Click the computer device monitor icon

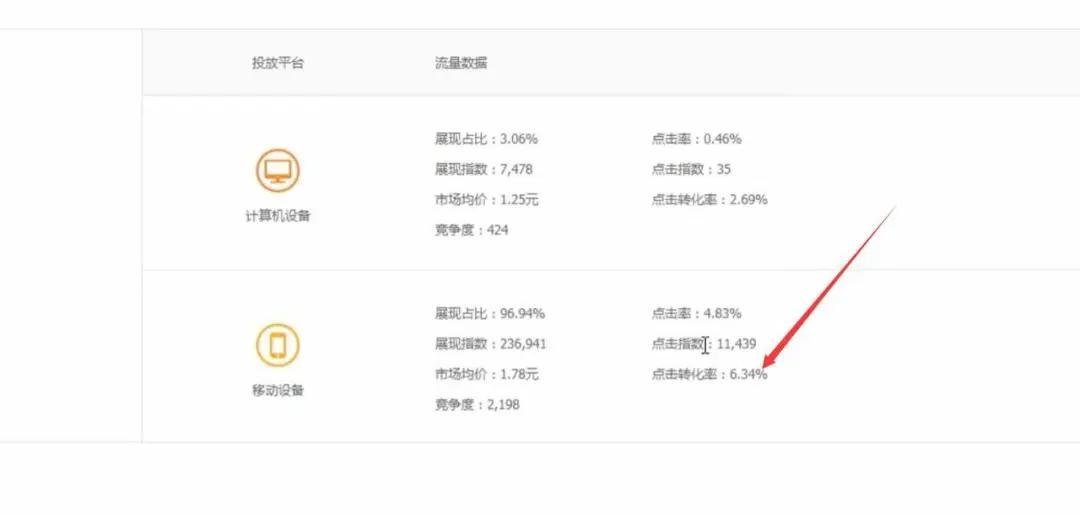pyautogui.click(x=277, y=171)
